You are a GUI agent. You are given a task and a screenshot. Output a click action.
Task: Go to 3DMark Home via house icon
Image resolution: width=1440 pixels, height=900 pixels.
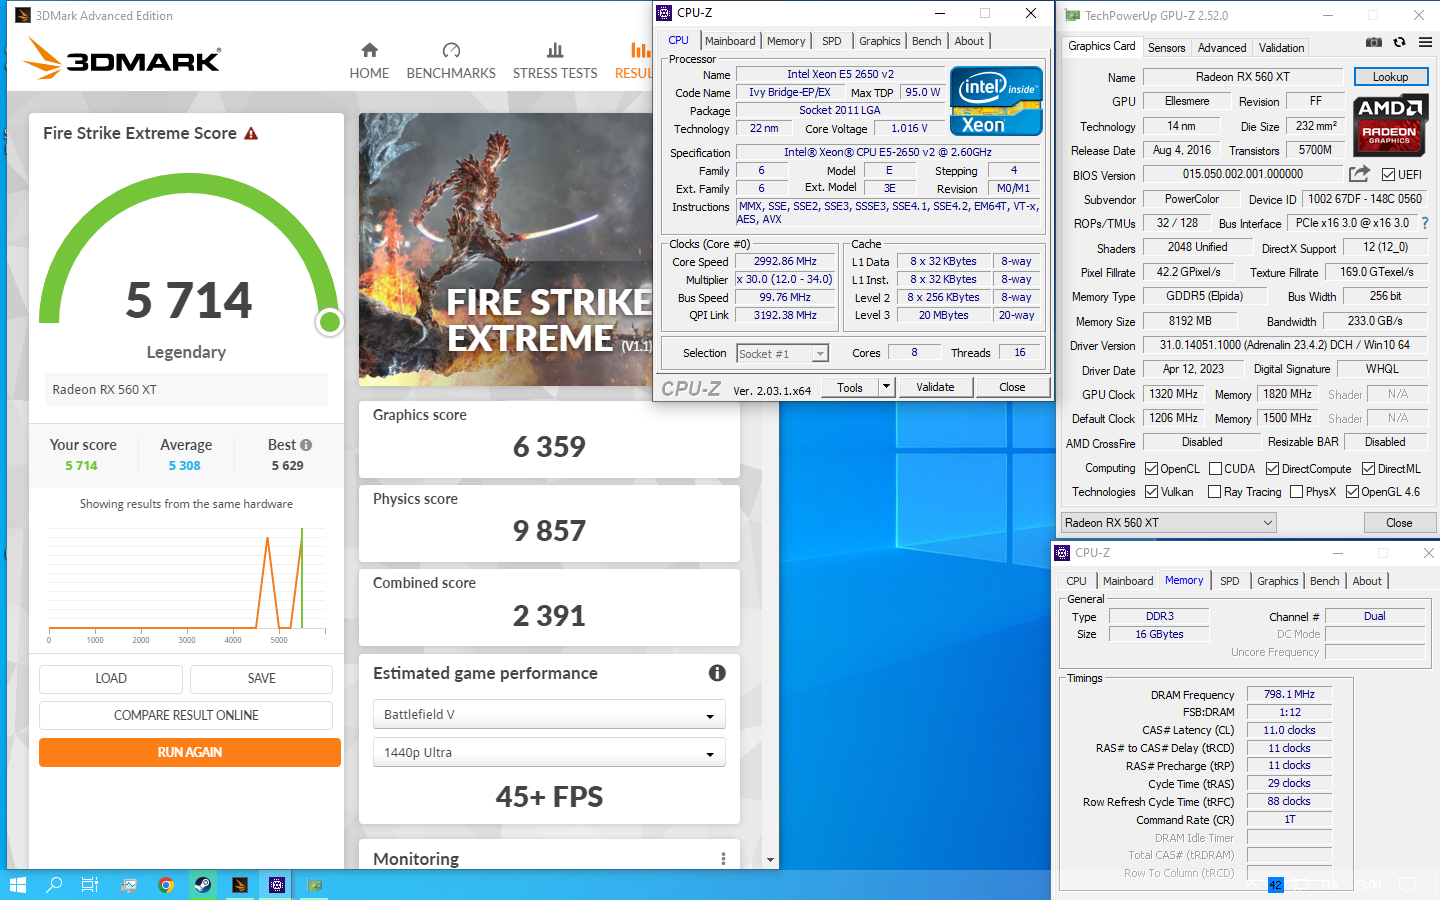click(x=369, y=50)
